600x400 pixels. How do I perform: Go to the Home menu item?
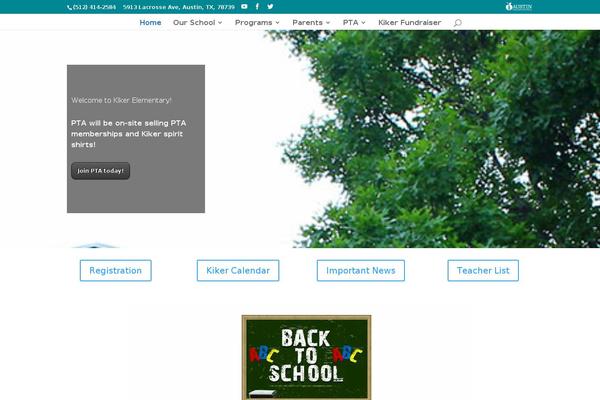click(150, 23)
